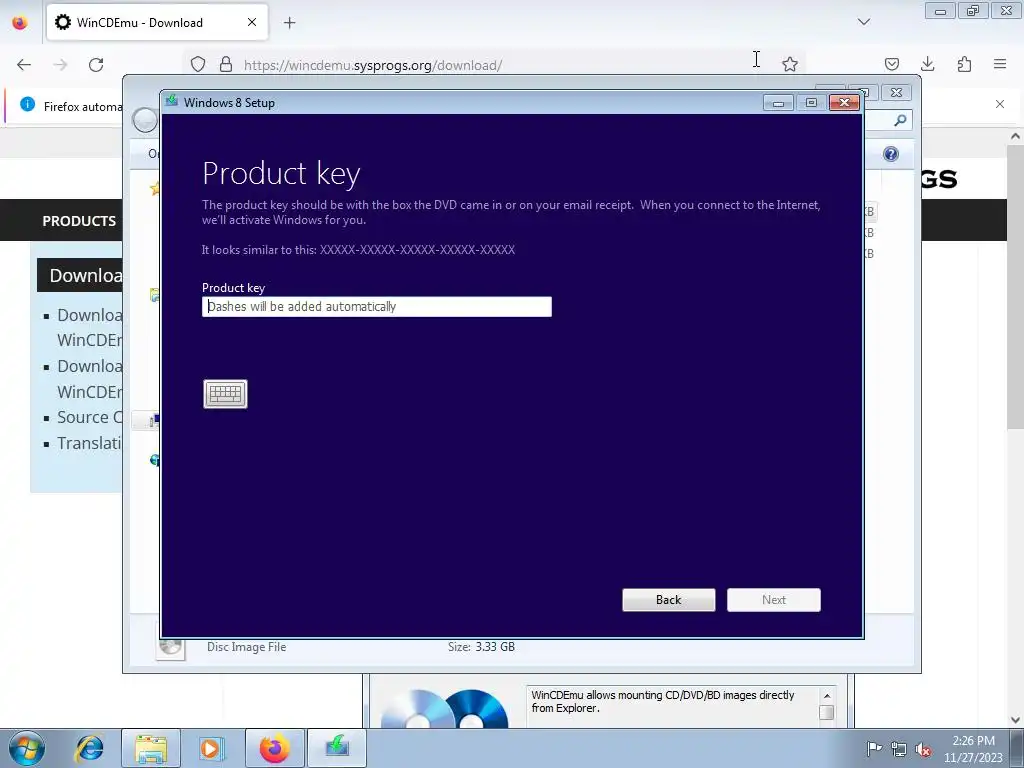Screen dimensions: 1024x768
Task: Open Firefox extensions menu
Action: click(964, 64)
